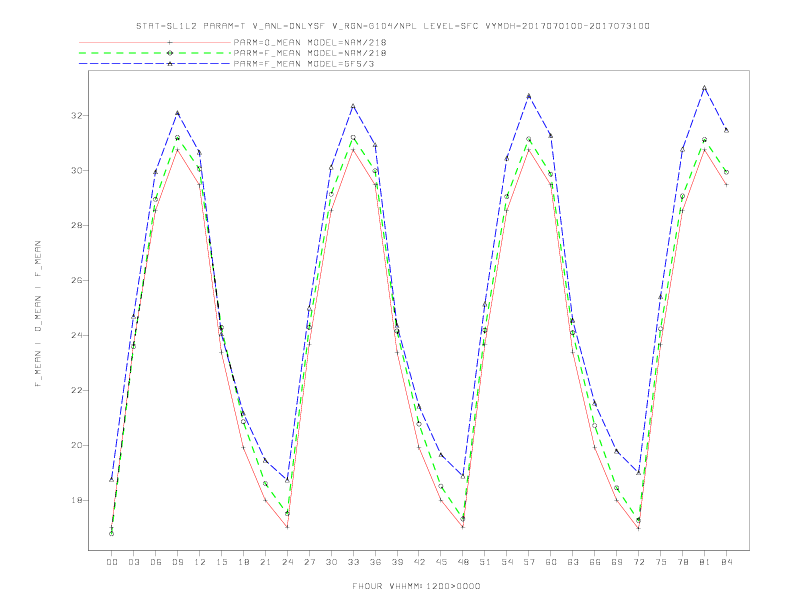The image size is (792, 612).
Task: Click x-axis forecast hour label 12
Action: pos(200,562)
